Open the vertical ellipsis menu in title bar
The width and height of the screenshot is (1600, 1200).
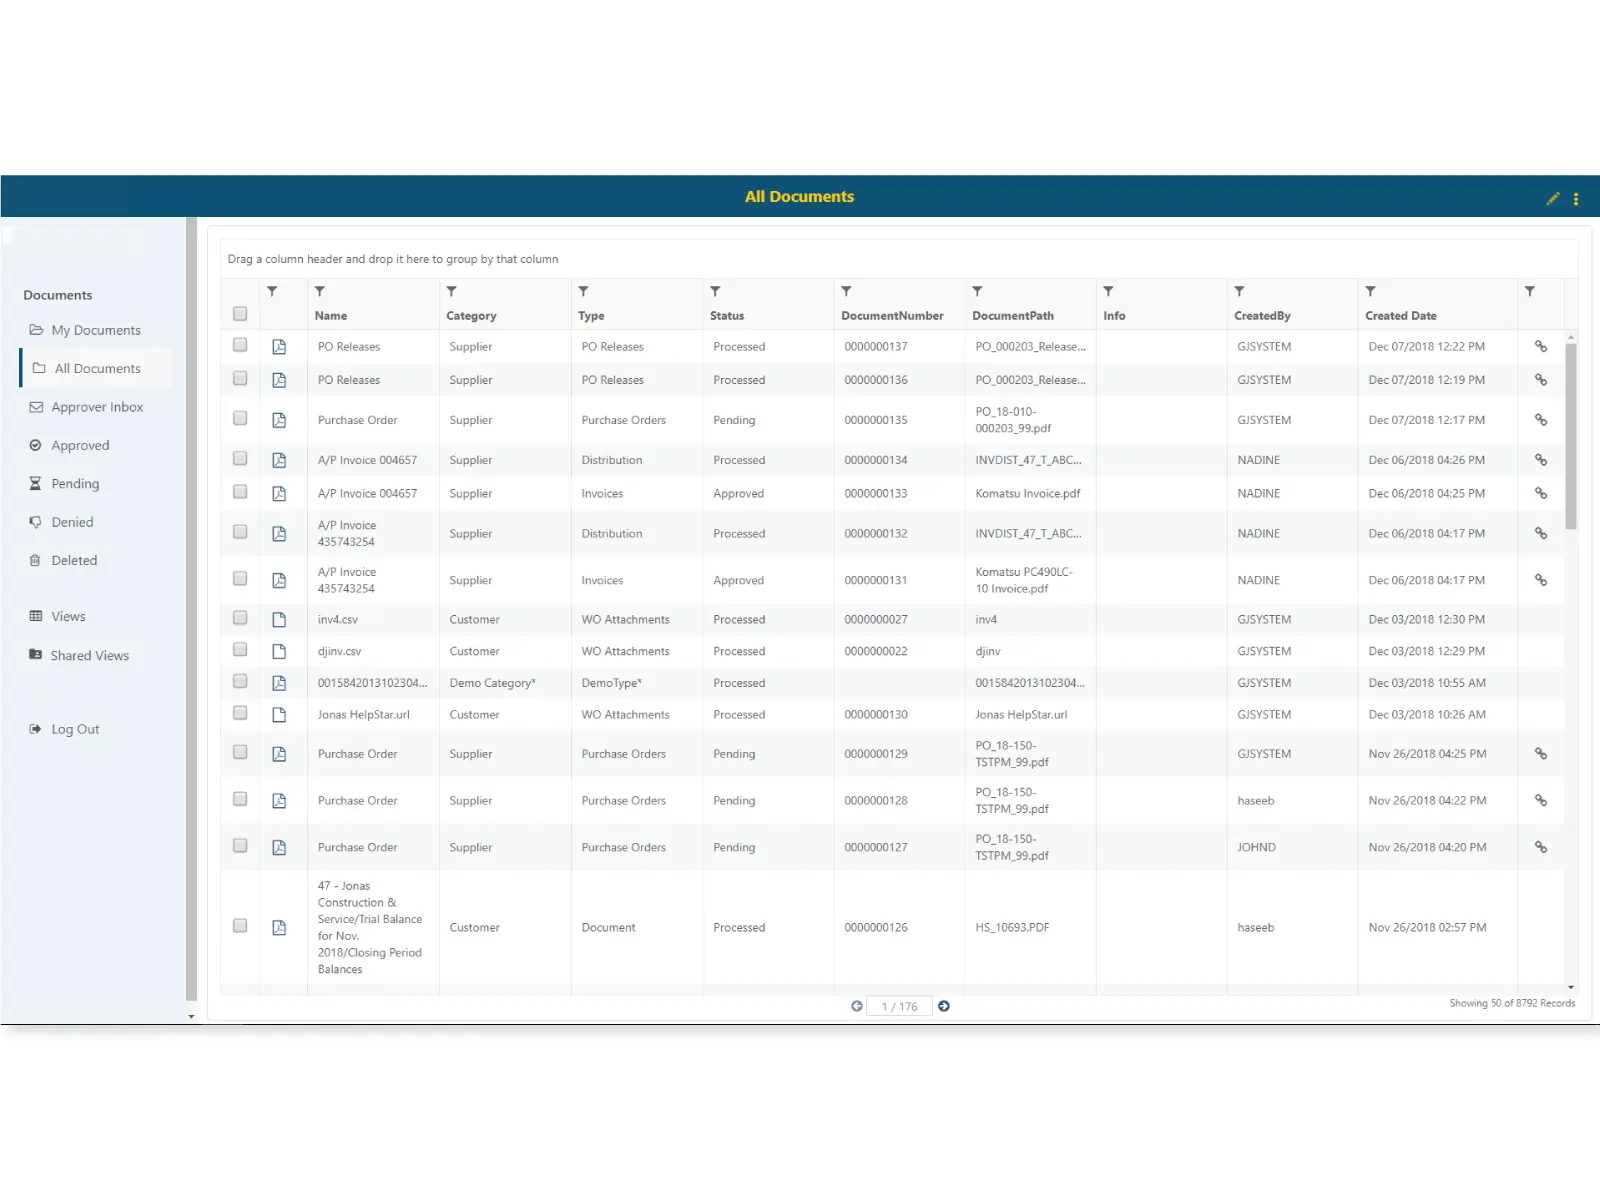pyautogui.click(x=1577, y=198)
